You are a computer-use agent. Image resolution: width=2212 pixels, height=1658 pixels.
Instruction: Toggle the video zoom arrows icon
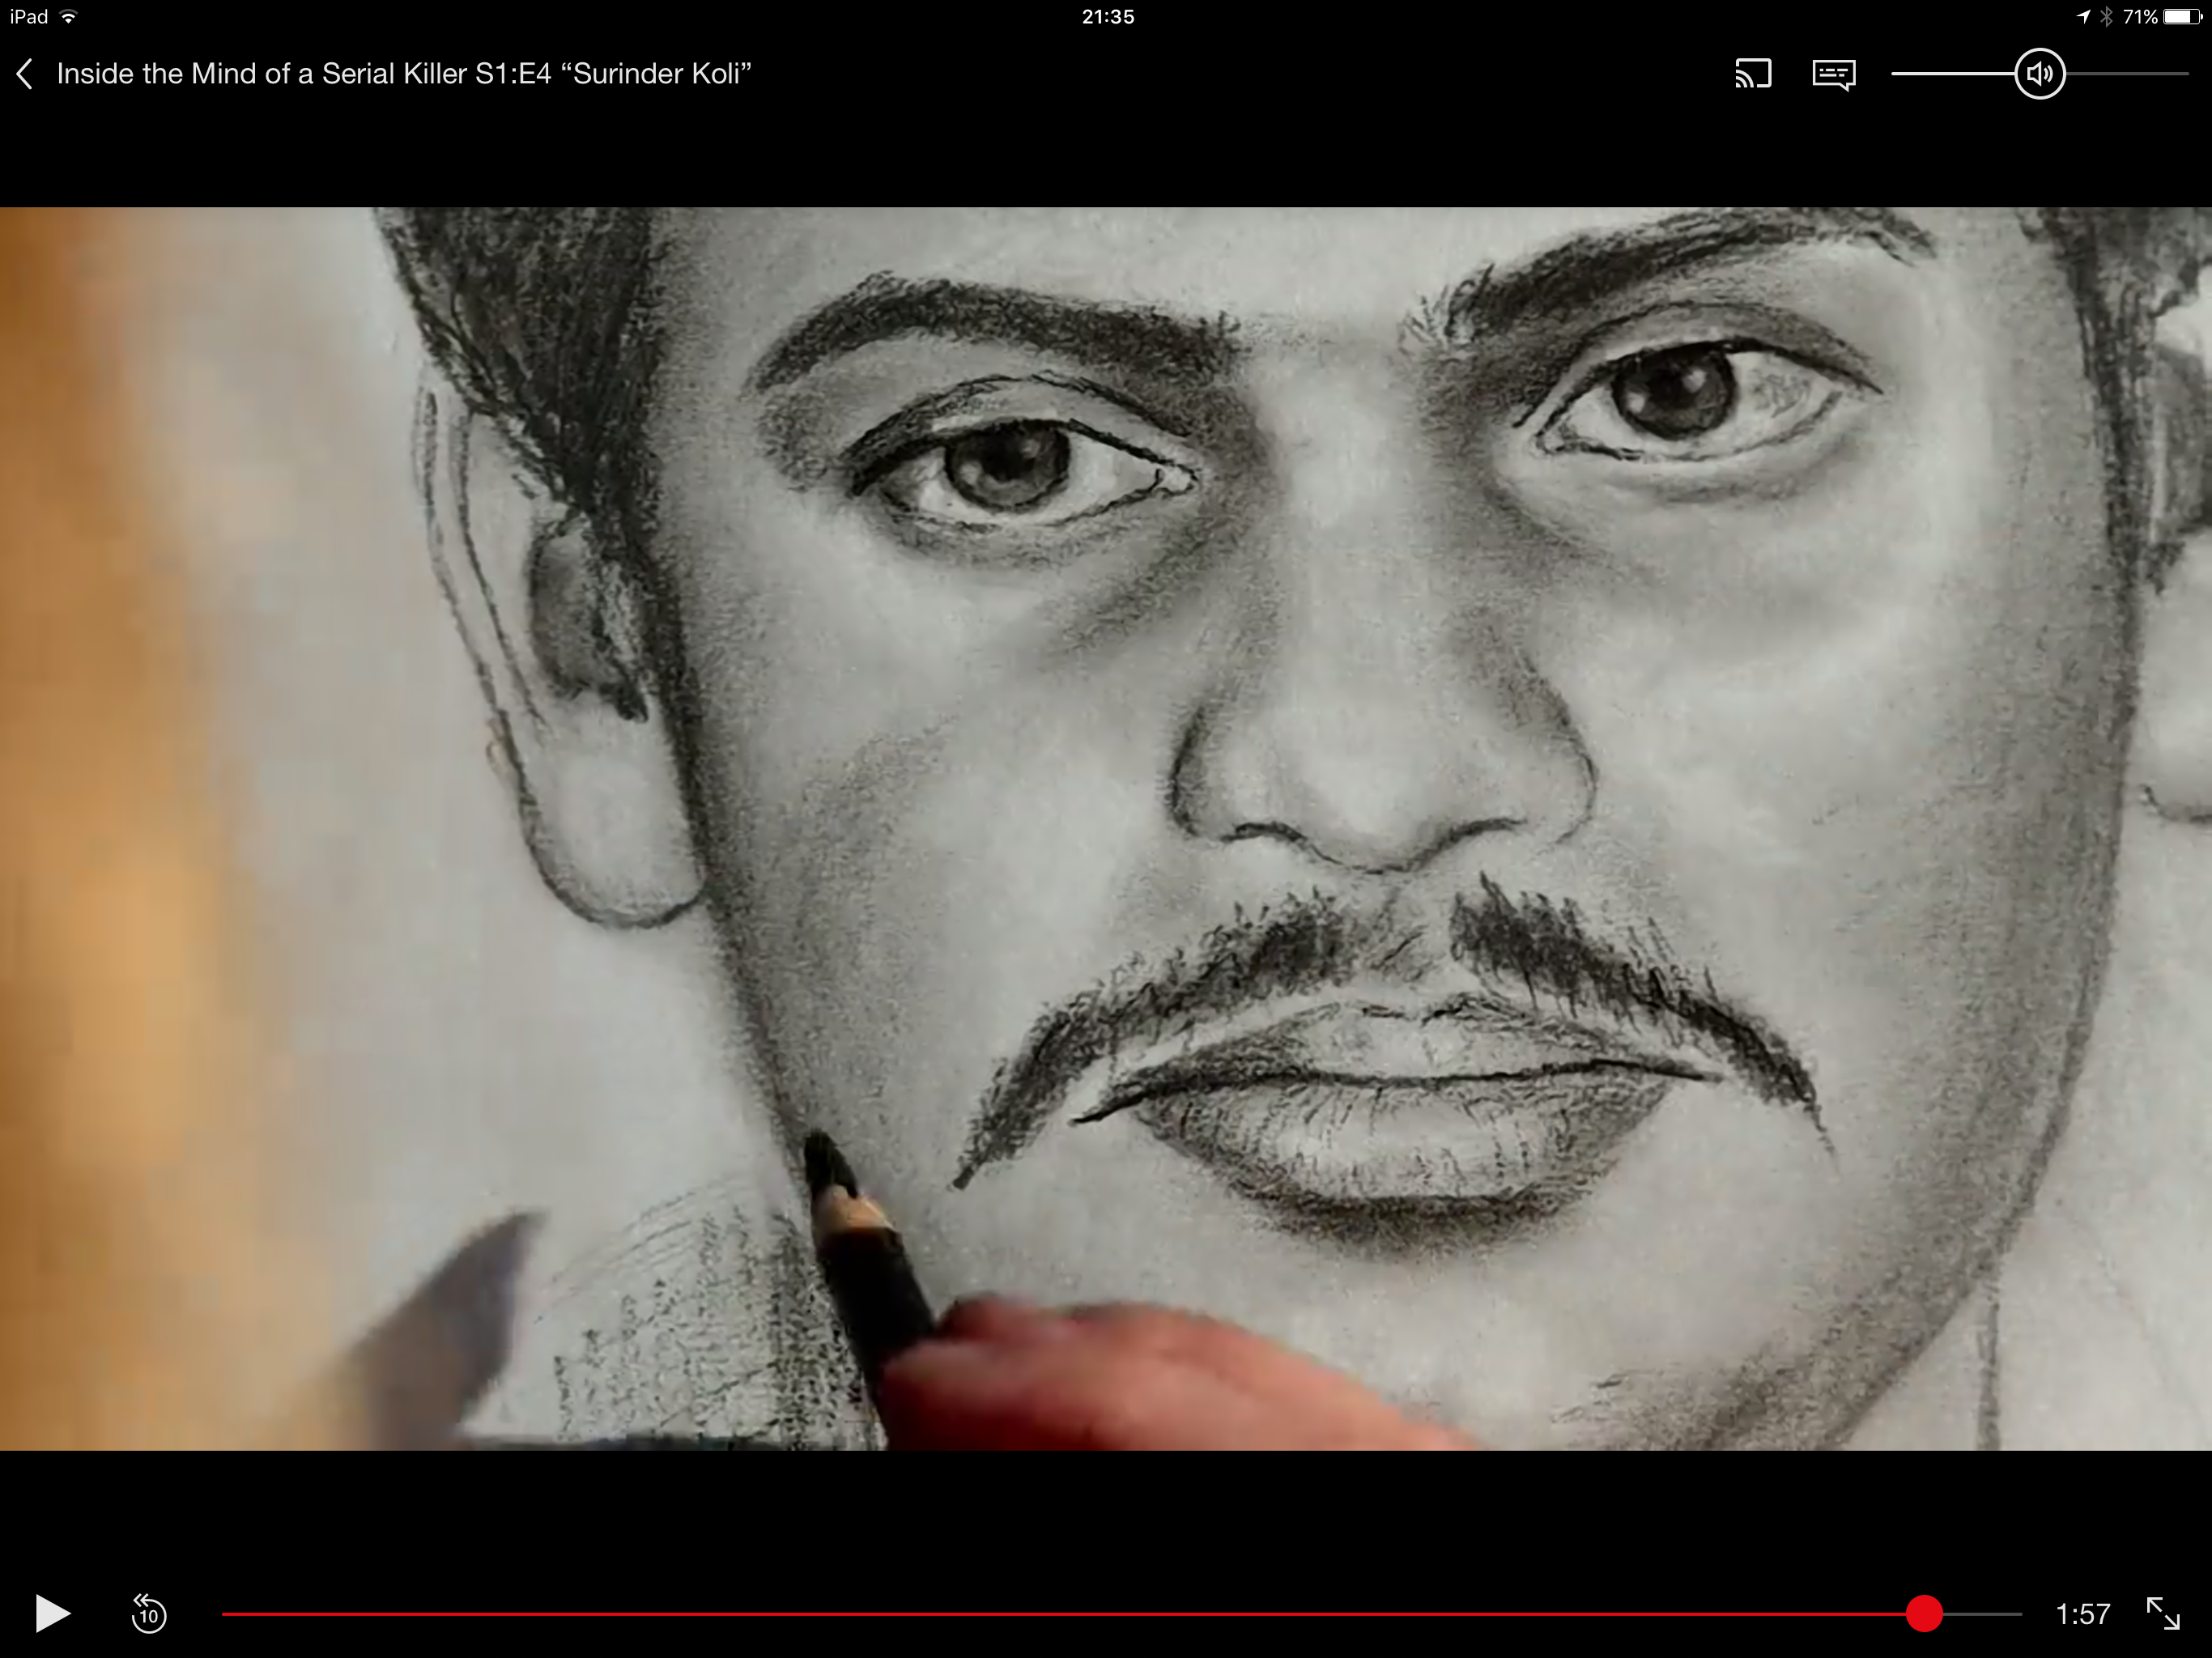tap(2163, 1613)
